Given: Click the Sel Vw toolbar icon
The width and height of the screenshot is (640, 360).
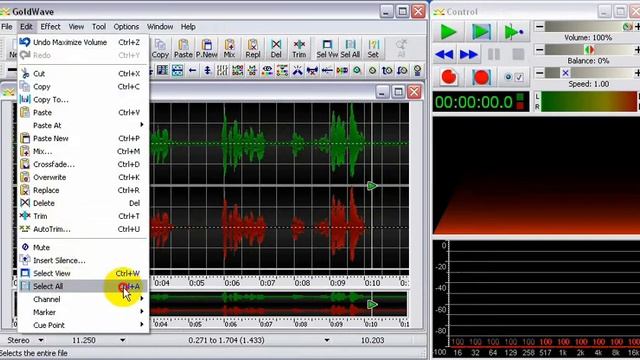Looking at the screenshot, I should point(327,49).
